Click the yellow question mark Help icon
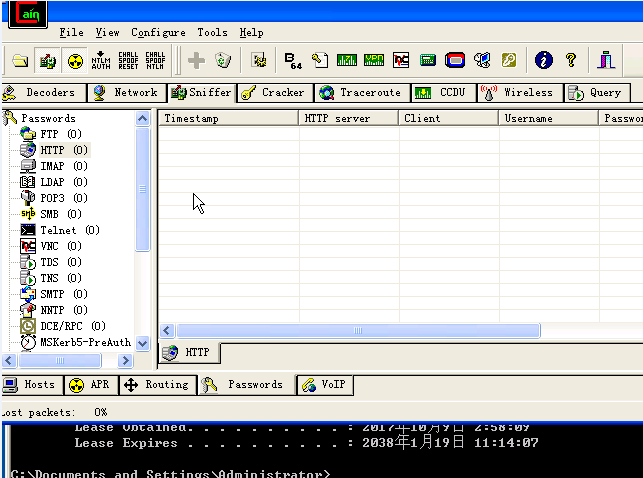Image resolution: width=643 pixels, height=478 pixels. click(x=571, y=61)
